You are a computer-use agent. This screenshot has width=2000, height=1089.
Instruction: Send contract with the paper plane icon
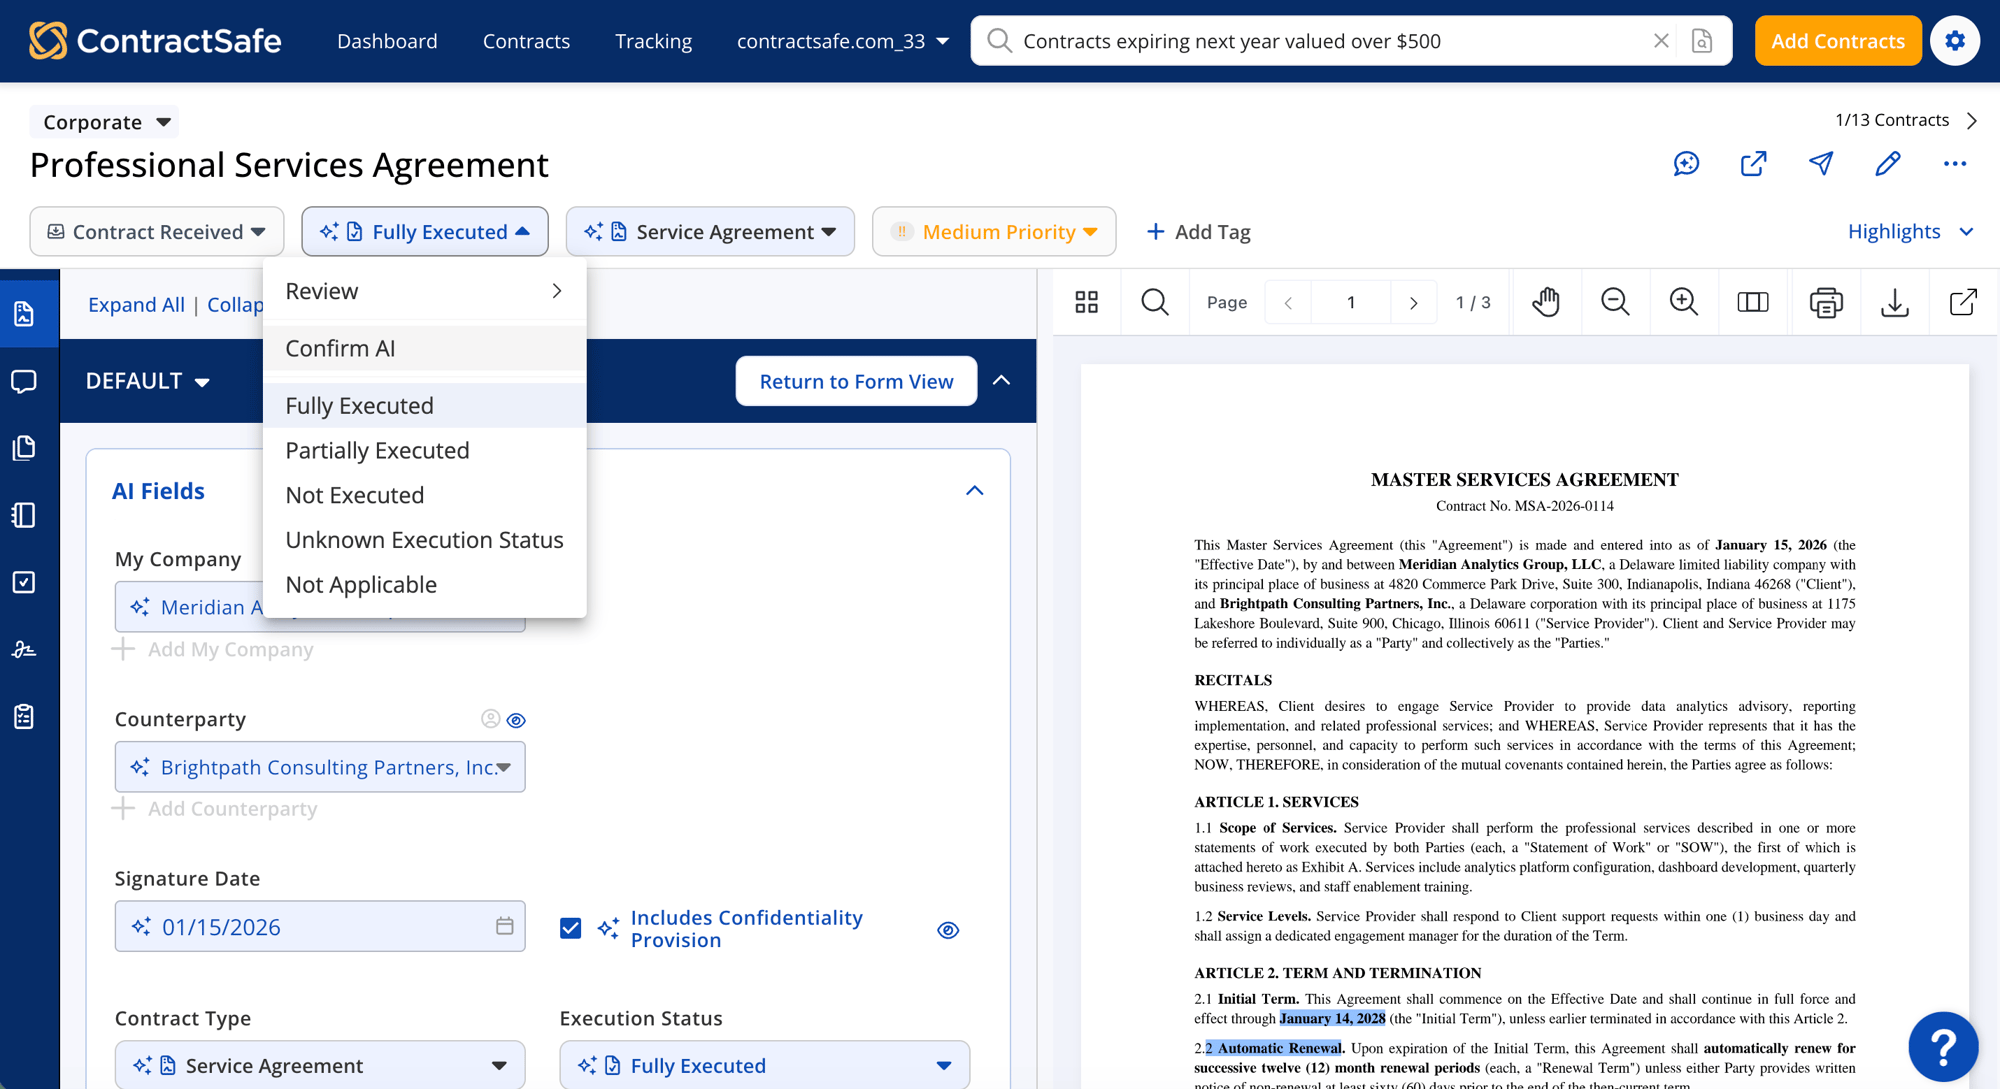[x=1821, y=164]
